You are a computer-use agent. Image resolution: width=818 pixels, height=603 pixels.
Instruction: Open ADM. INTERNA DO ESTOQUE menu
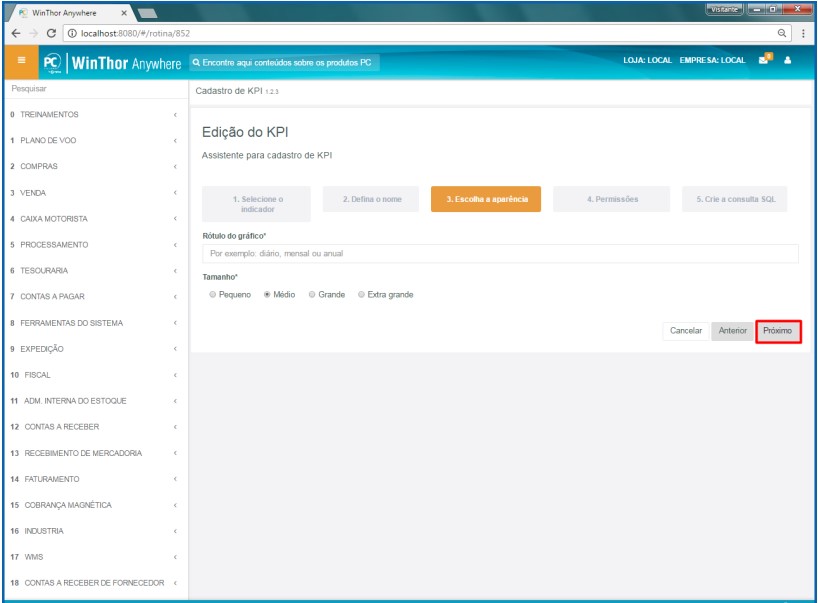pos(94,401)
